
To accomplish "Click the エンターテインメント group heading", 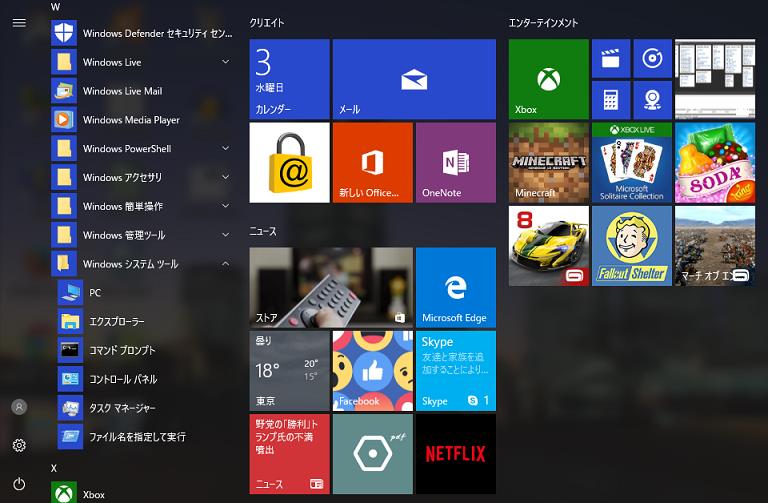I will (x=543, y=23).
